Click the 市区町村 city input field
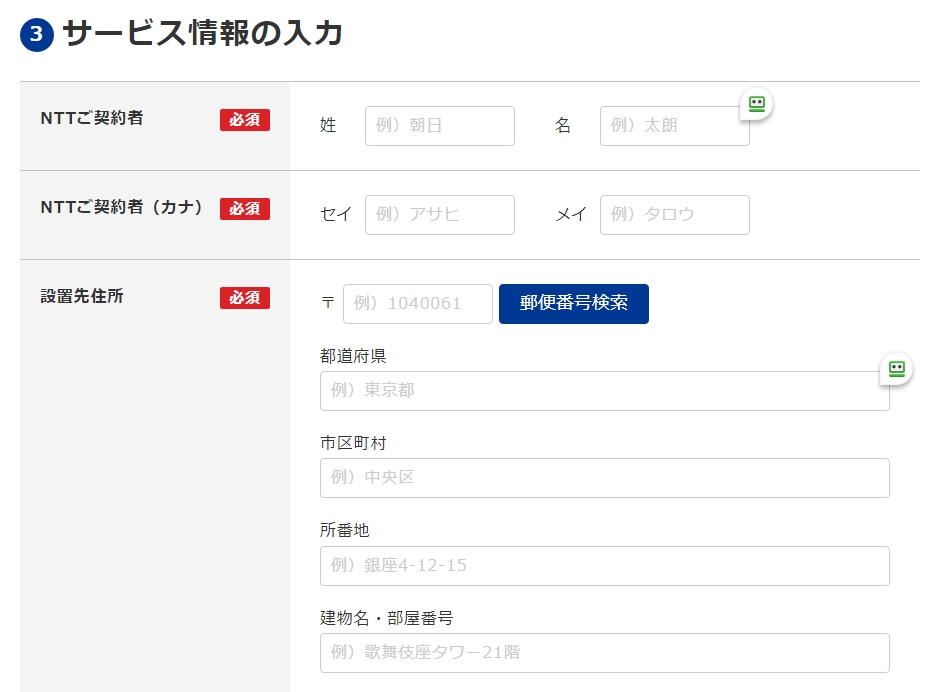The image size is (929, 692). (x=604, y=478)
